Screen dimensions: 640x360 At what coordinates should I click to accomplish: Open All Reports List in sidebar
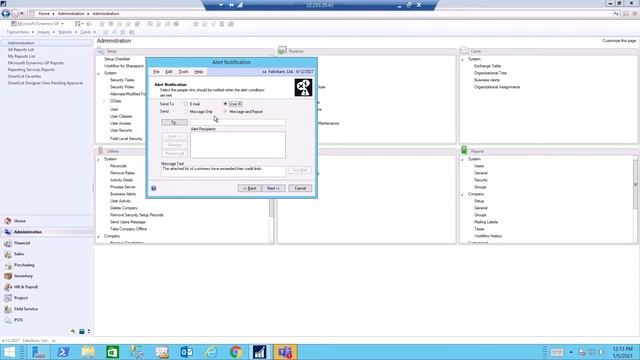tap(21, 50)
